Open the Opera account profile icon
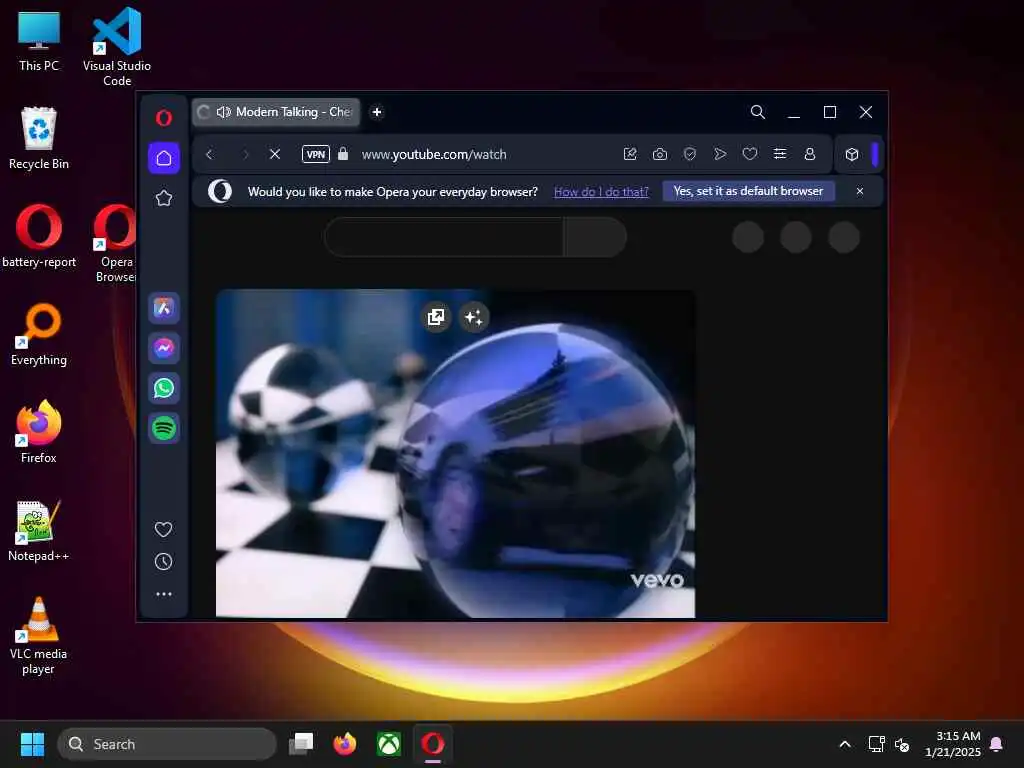 pos(810,154)
